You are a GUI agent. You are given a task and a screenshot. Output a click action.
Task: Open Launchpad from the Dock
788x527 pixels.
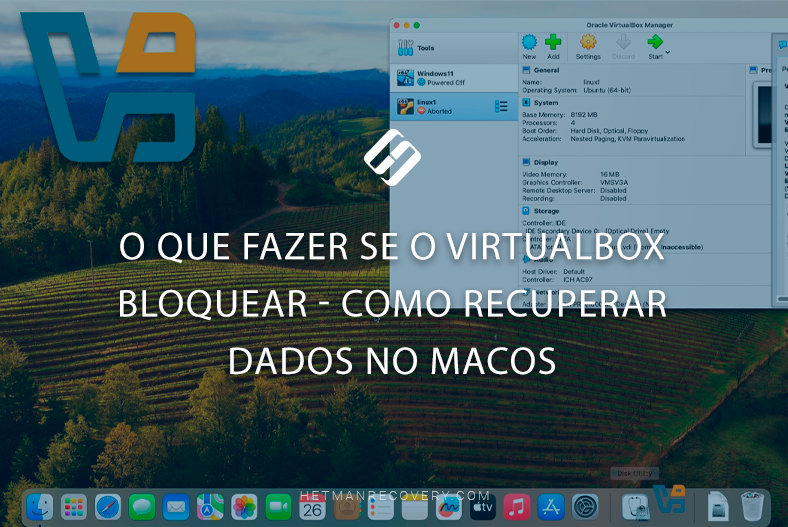tap(74, 506)
